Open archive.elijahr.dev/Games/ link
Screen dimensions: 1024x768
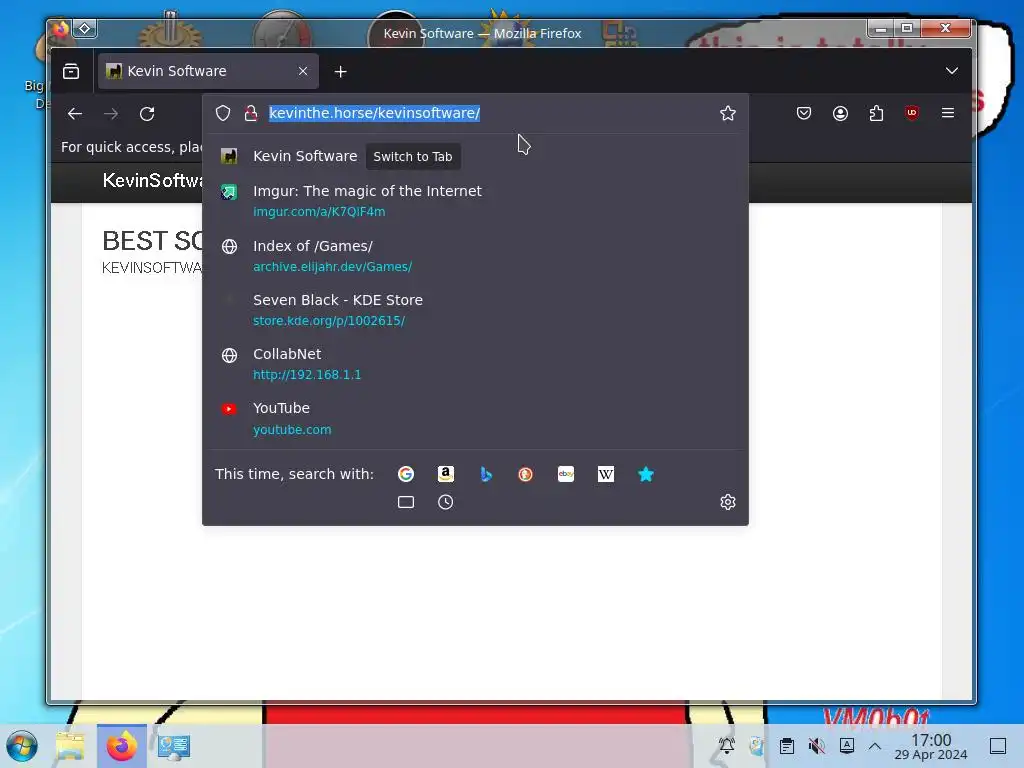click(x=332, y=266)
